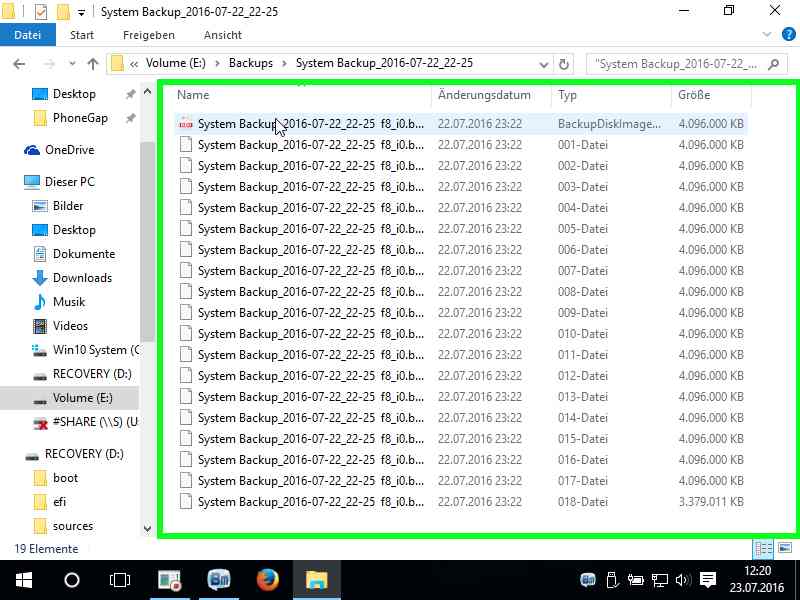Open PhoneGap pinned folder
Screen dimensions: 800x600
pyautogui.click(x=70, y=118)
